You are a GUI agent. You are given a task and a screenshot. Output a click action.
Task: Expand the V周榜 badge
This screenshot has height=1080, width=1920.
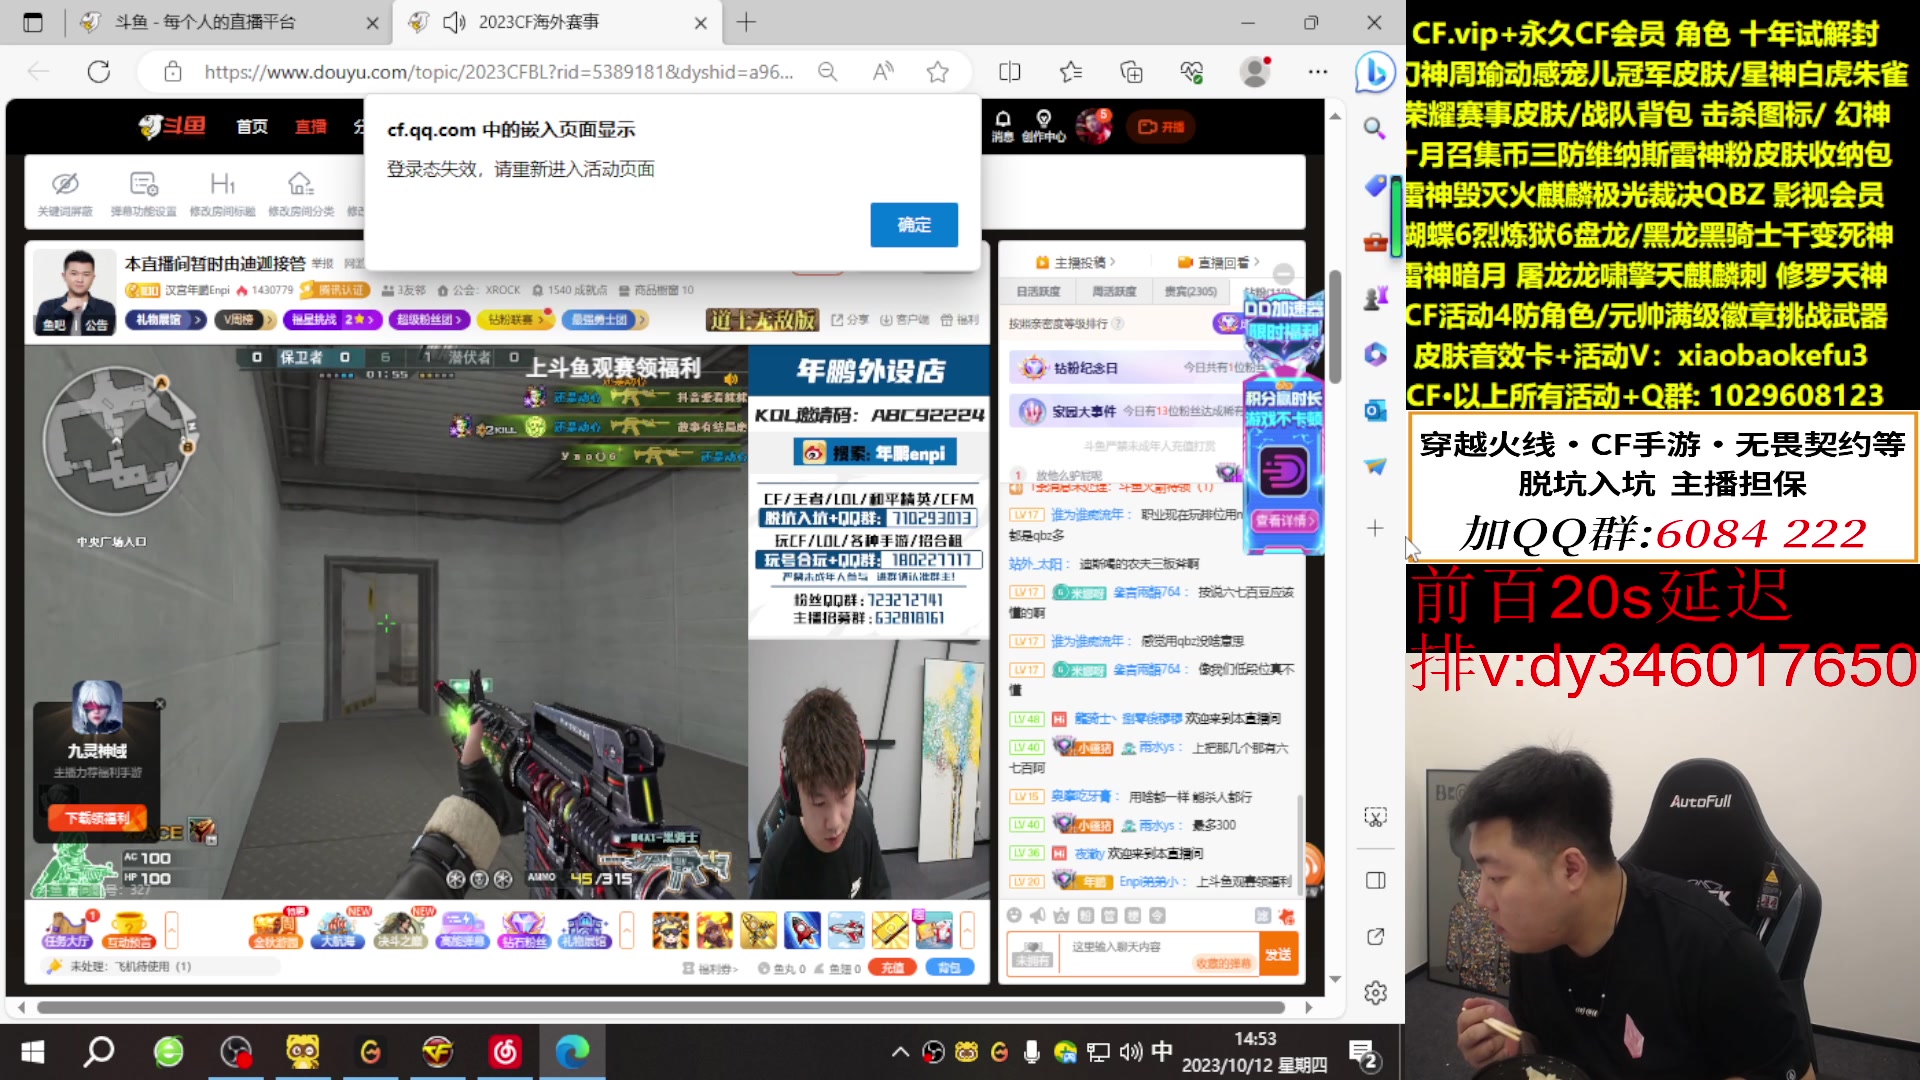(x=245, y=320)
